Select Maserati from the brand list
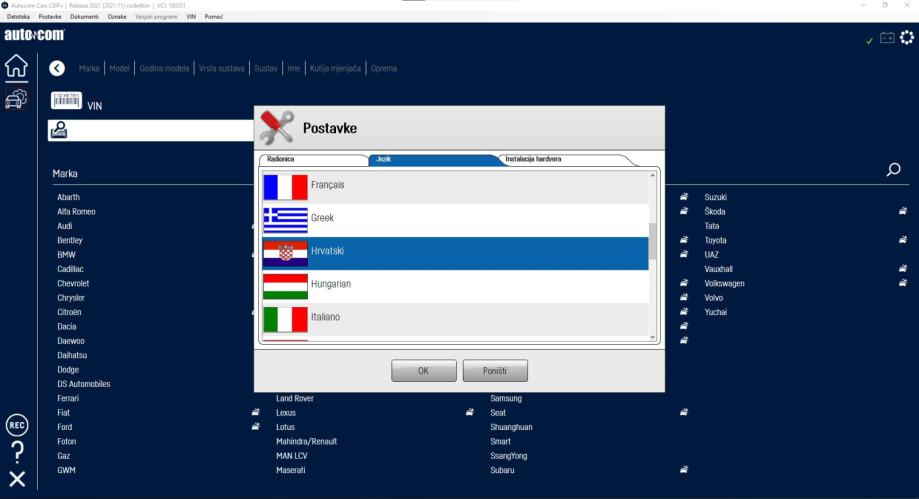919x499 pixels. 291,470
